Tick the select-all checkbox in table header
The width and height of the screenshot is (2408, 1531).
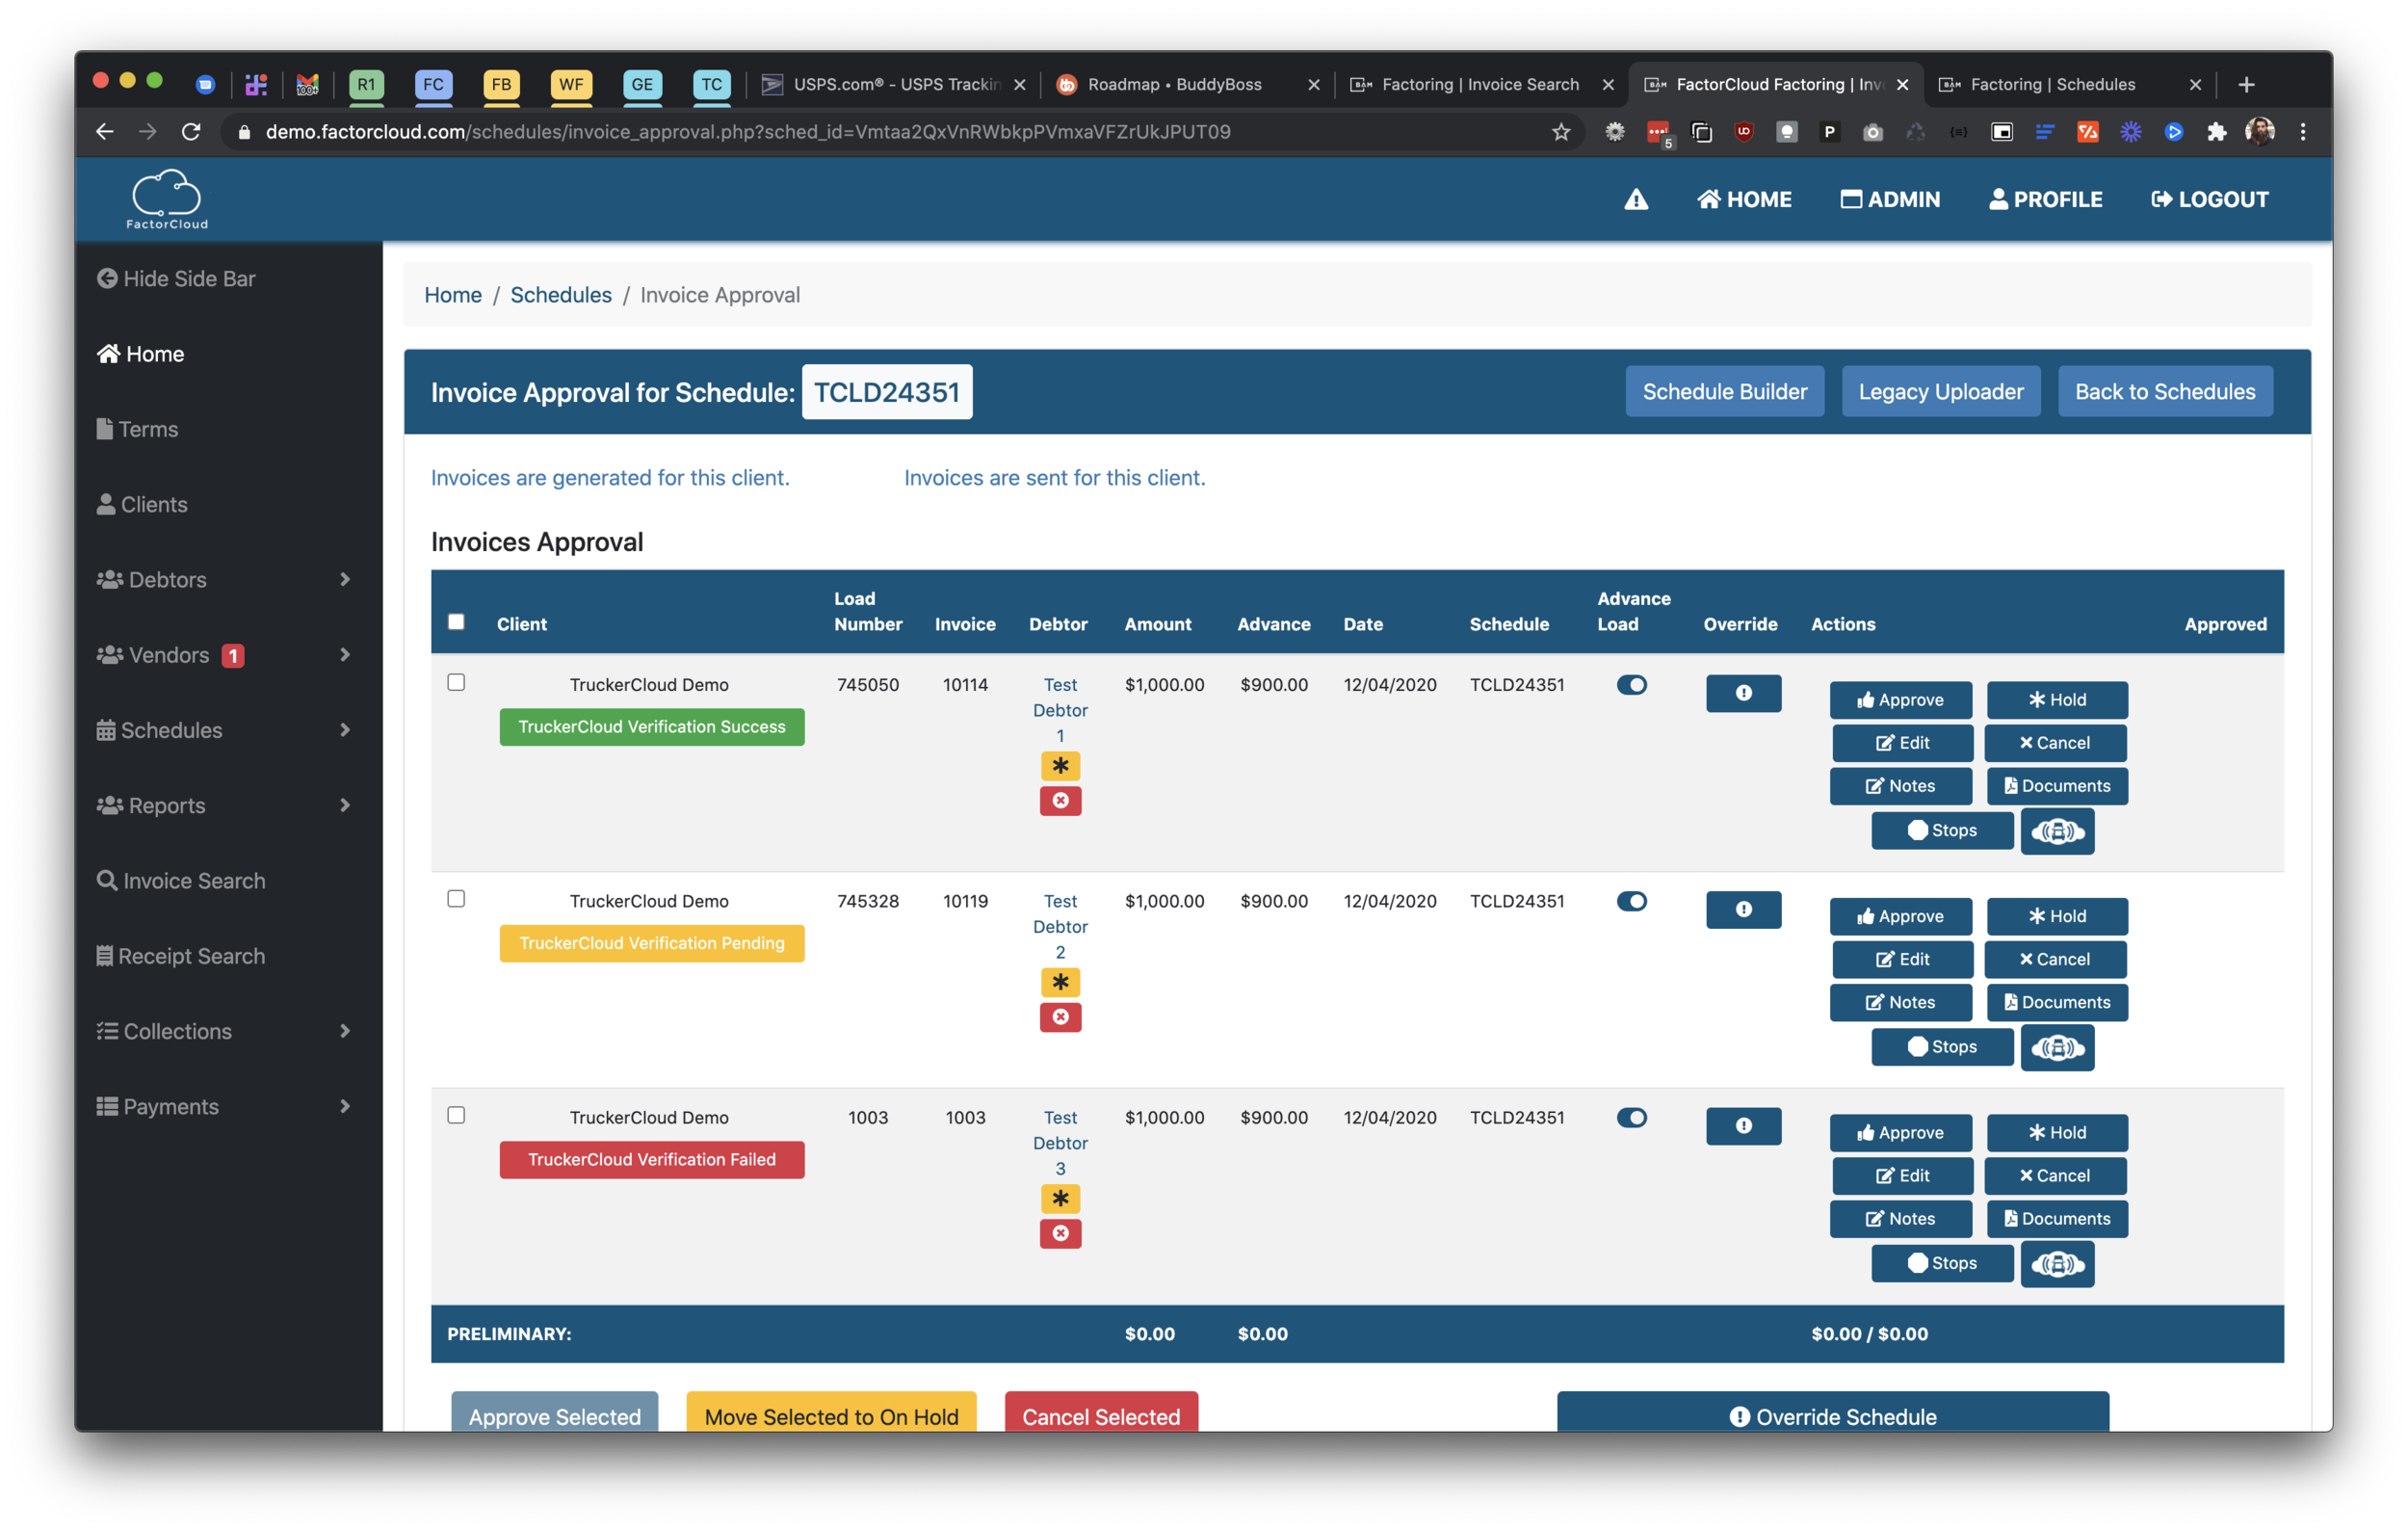456,622
